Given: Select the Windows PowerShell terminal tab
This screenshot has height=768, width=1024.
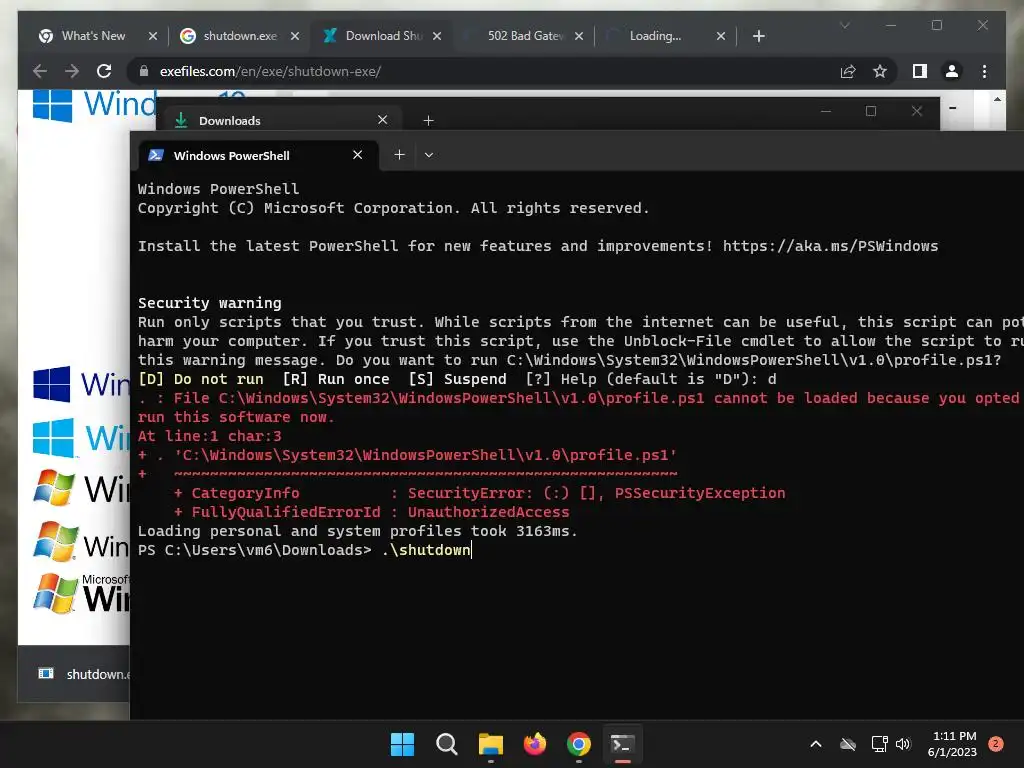Looking at the screenshot, I should 259,155.
